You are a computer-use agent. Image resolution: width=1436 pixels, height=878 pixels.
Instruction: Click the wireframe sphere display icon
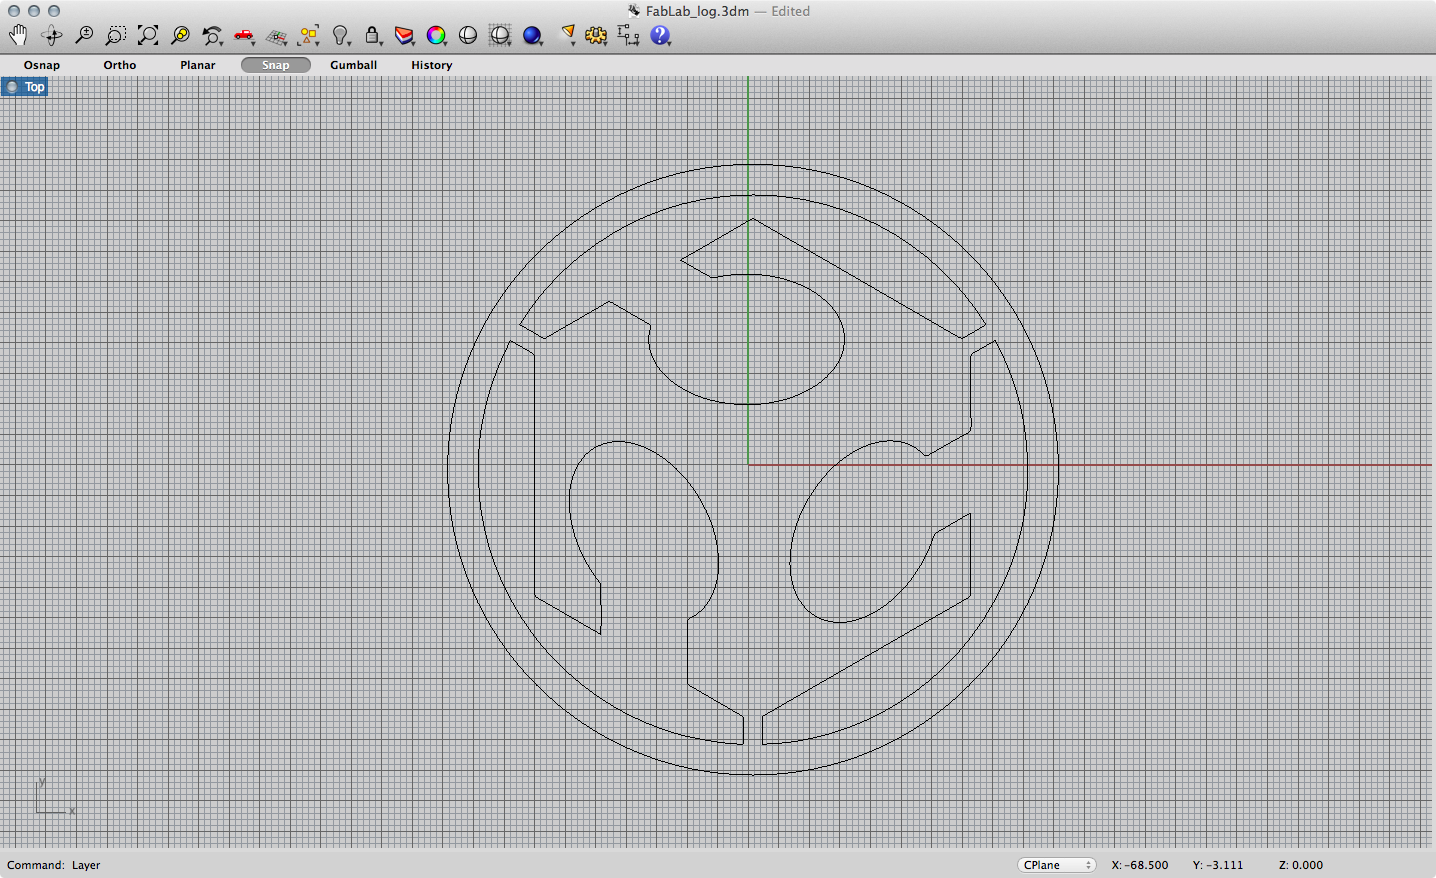click(500, 36)
